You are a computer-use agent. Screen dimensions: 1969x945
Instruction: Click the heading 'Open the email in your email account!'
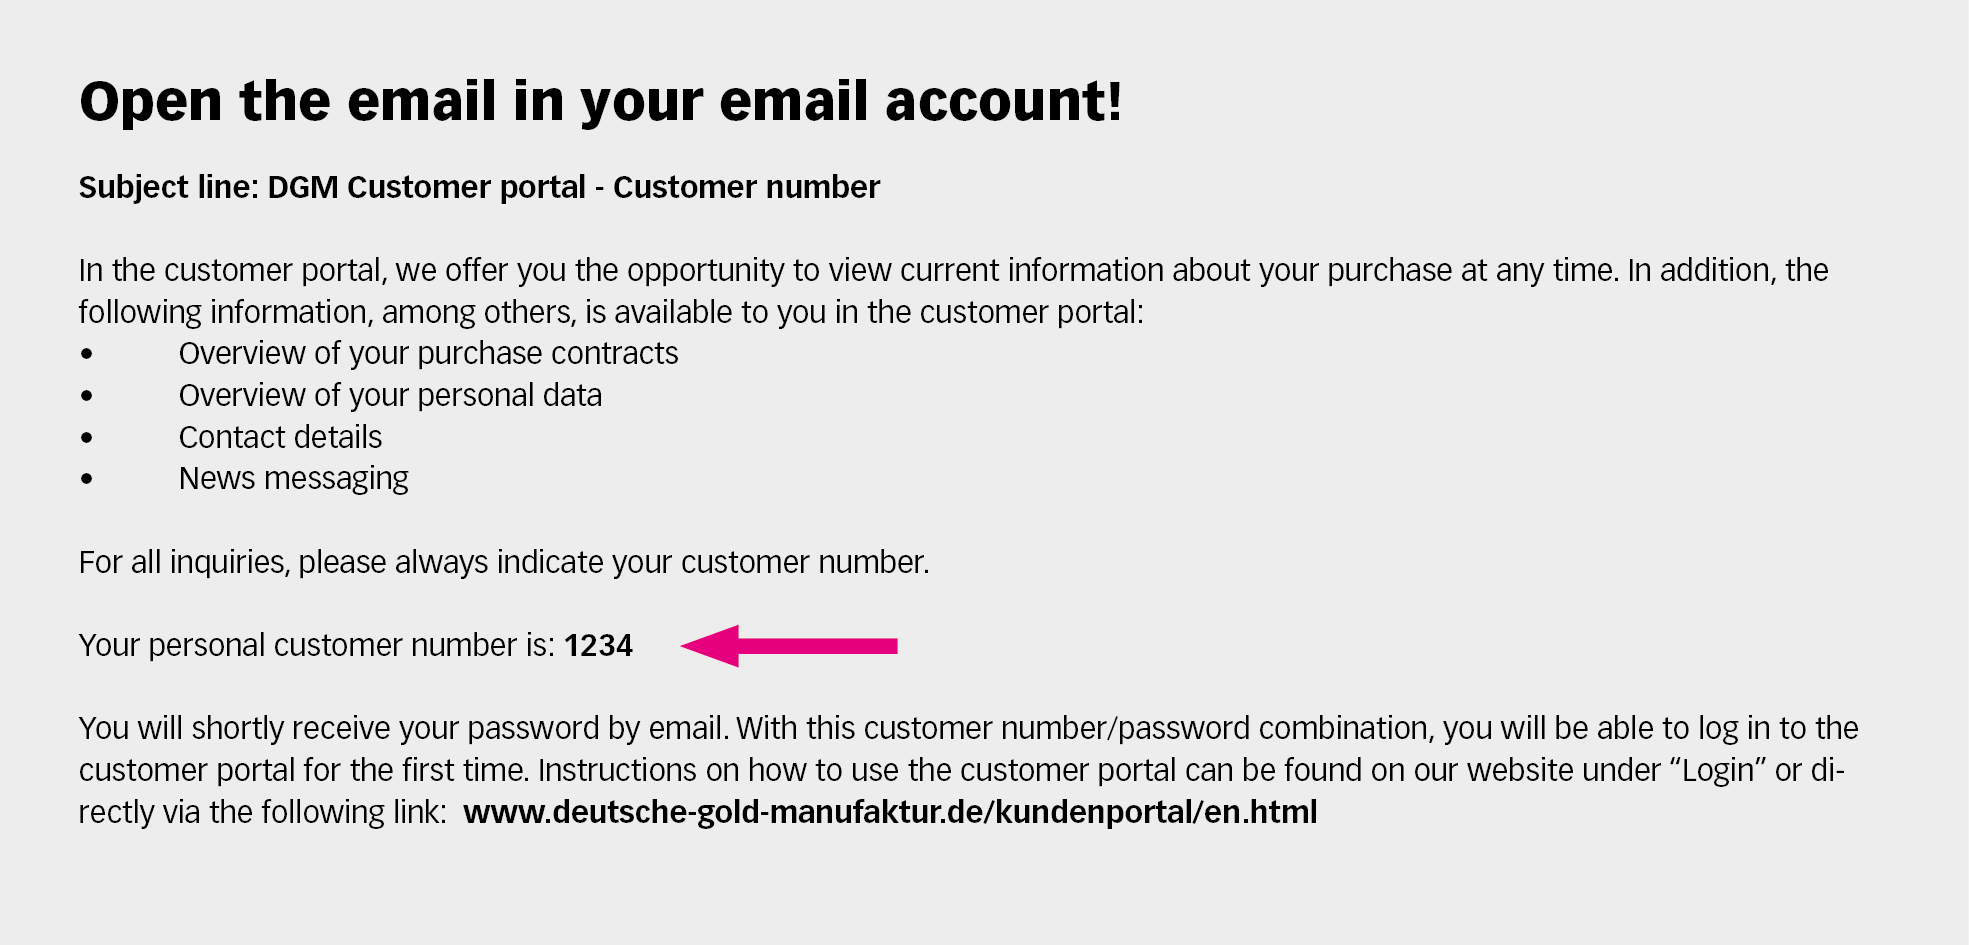600,102
